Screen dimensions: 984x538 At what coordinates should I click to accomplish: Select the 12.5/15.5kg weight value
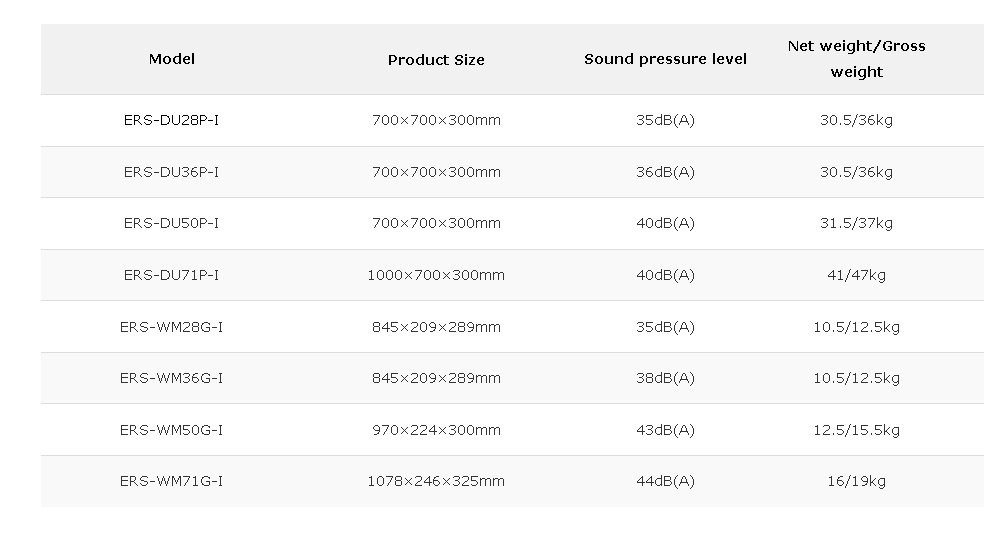pyautogui.click(x=857, y=430)
